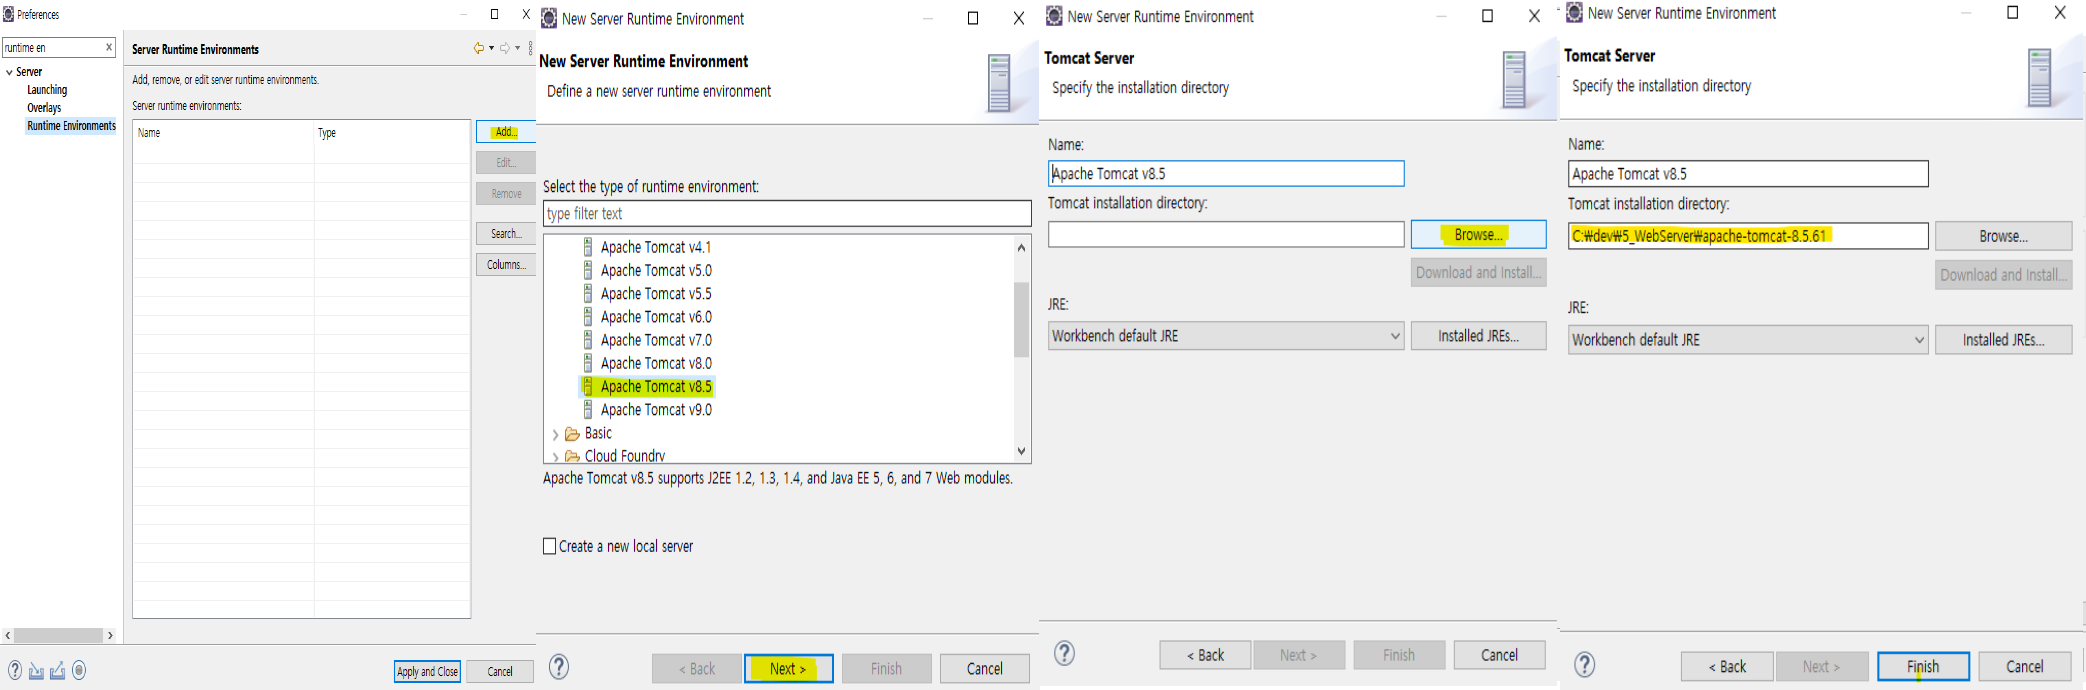This screenshot has height=690, width=2086.
Task: Collapse the Server tree node
Action: point(9,72)
